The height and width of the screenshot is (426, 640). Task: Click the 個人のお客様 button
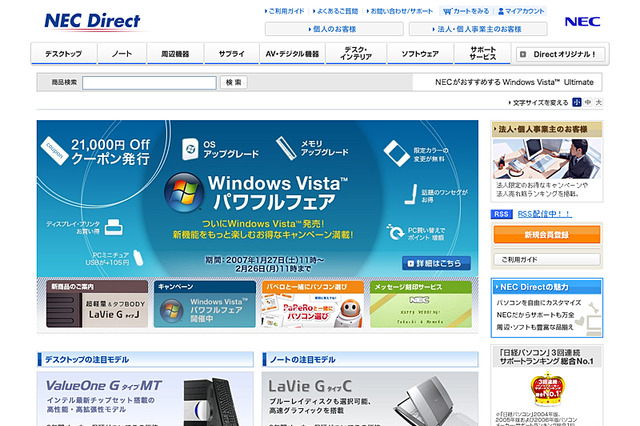click(334, 29)
